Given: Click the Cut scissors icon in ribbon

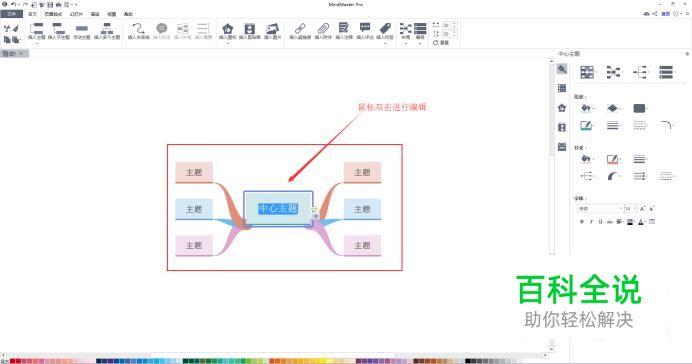Looking at the screenshot, I should (x=7, y=29).
